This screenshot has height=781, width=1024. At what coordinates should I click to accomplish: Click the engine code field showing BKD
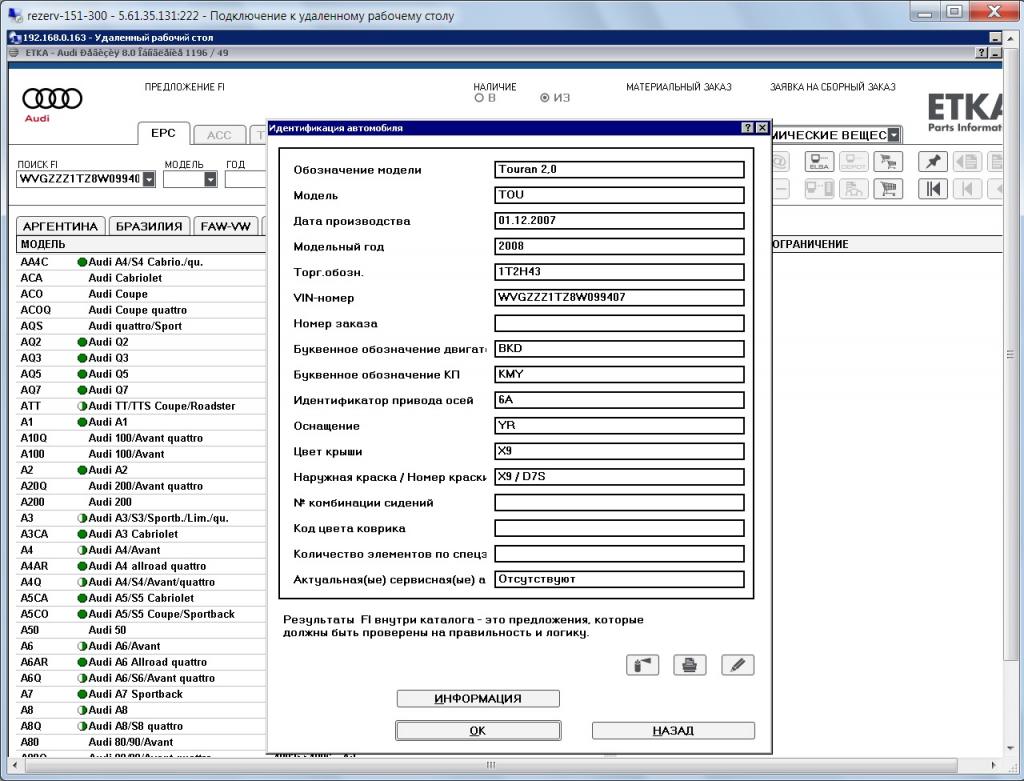619,349
